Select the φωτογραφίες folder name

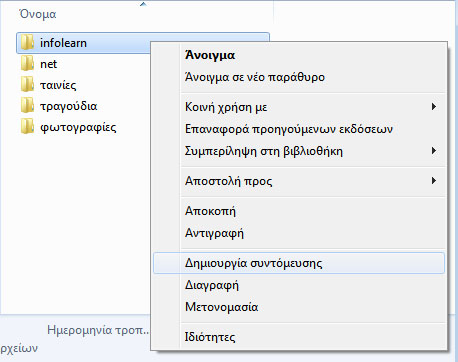tap(78, 127)
